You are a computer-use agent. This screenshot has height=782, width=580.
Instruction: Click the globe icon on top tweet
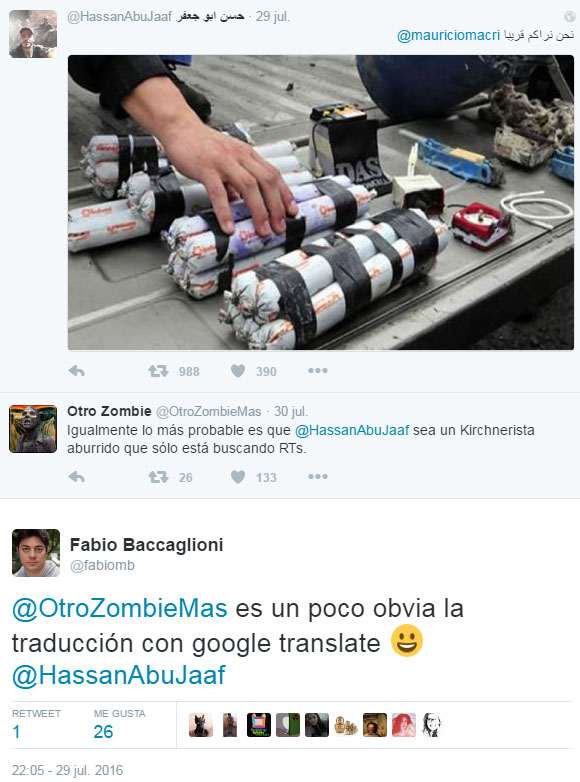tap(570, 16)
